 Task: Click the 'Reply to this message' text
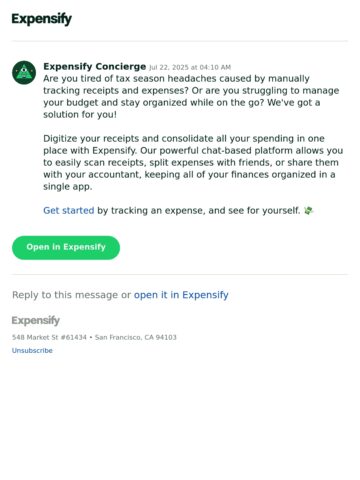coord(65,295)
